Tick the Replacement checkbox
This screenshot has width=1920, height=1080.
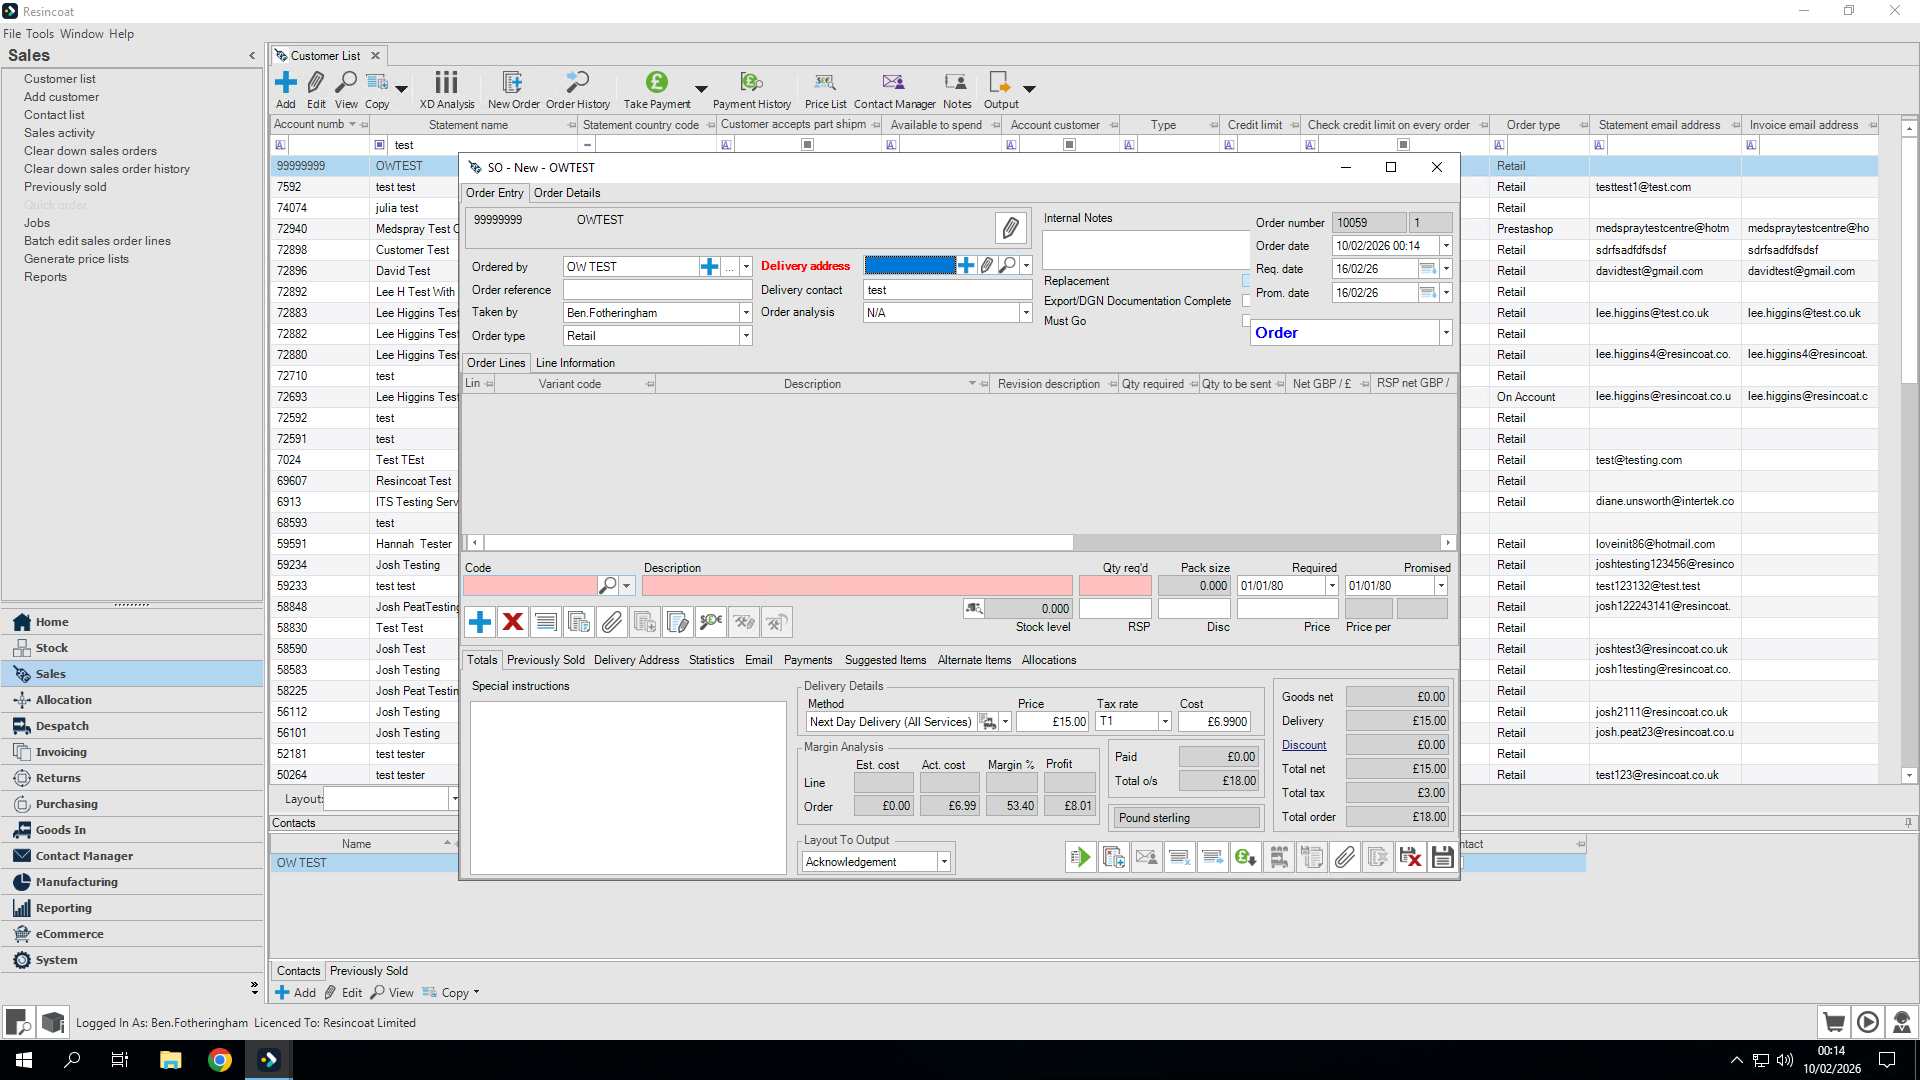click(1246, 281)
